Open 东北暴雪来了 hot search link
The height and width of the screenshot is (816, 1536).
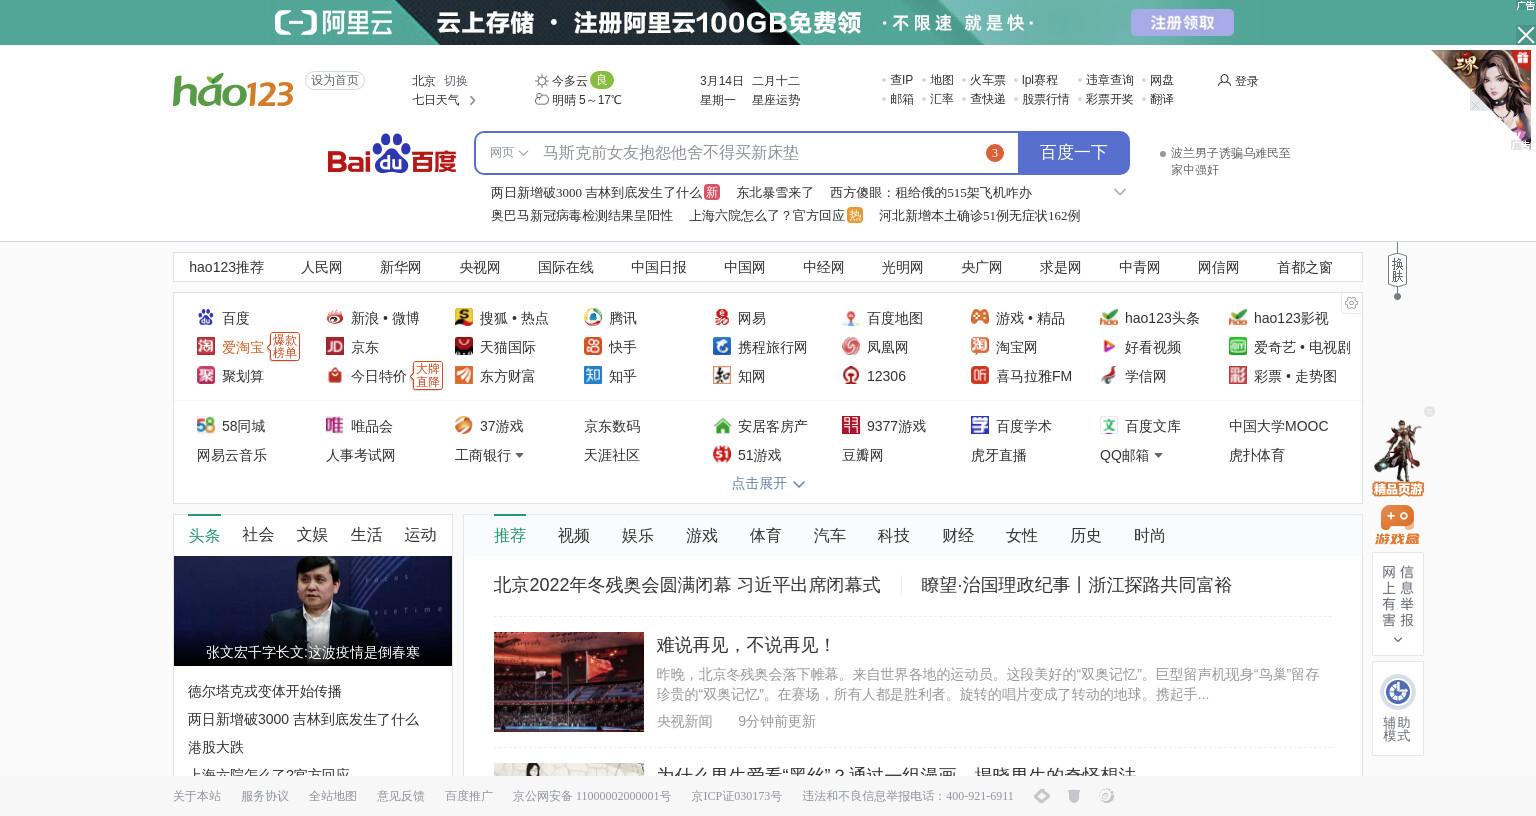775,193
